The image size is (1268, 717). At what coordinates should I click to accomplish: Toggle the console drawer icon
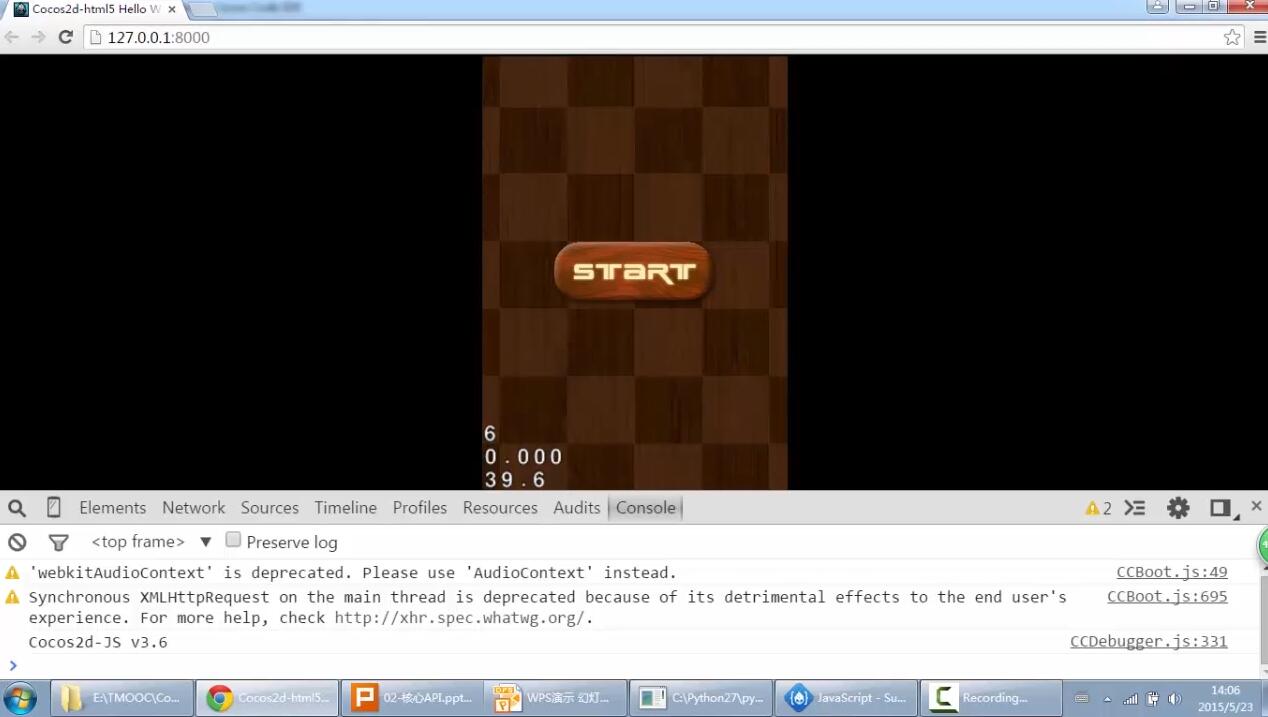point(1134,508)
